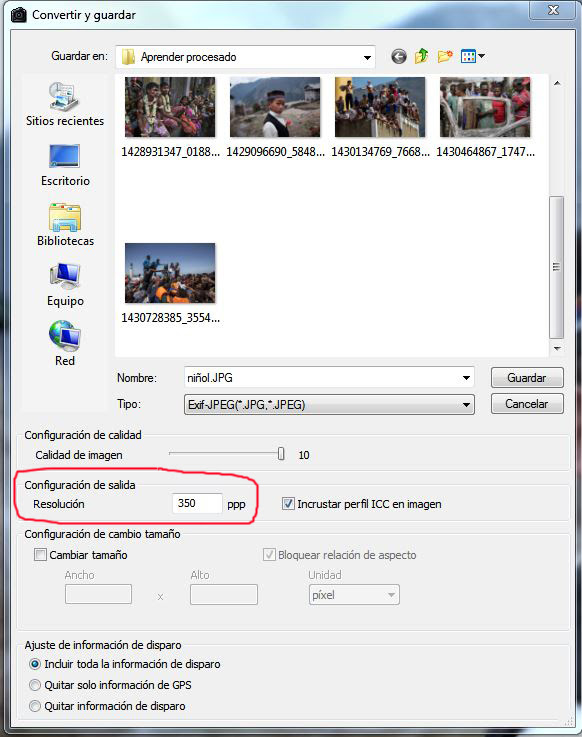The image size is (582, 737).
Task: Expand the Nombre filename dropdown
Action: (x=466, y=377)
